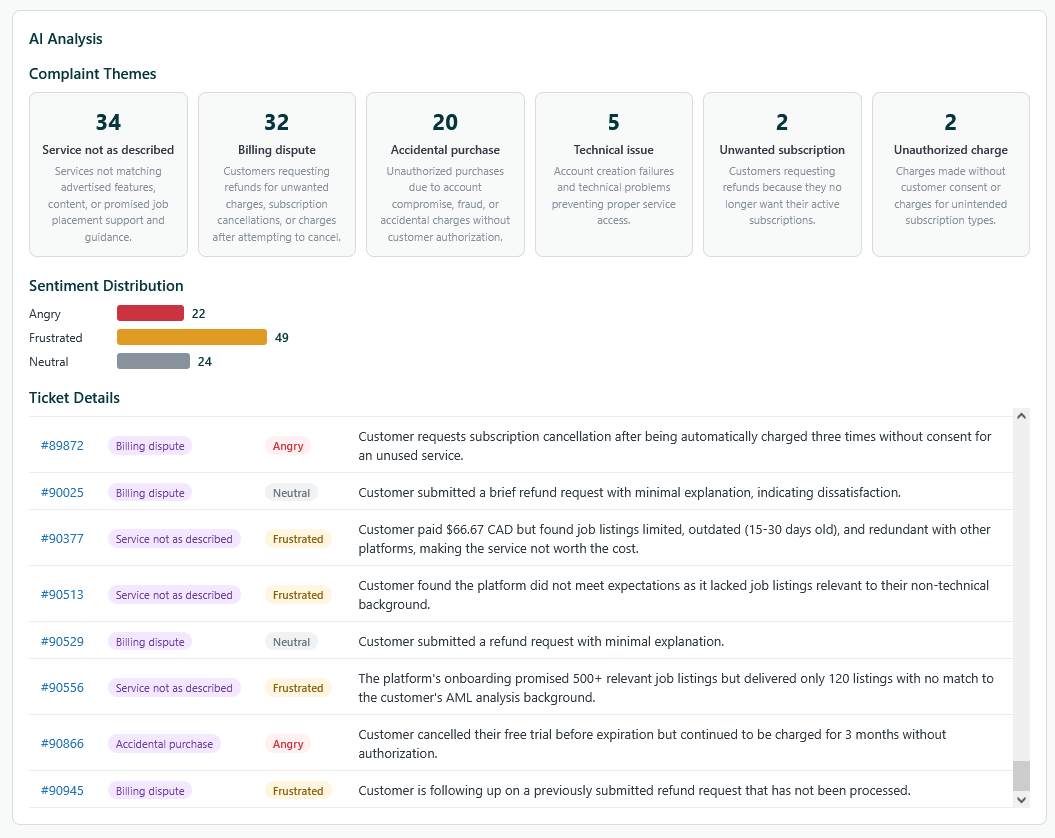Open ticket #90513

click(x=62, y=594)
